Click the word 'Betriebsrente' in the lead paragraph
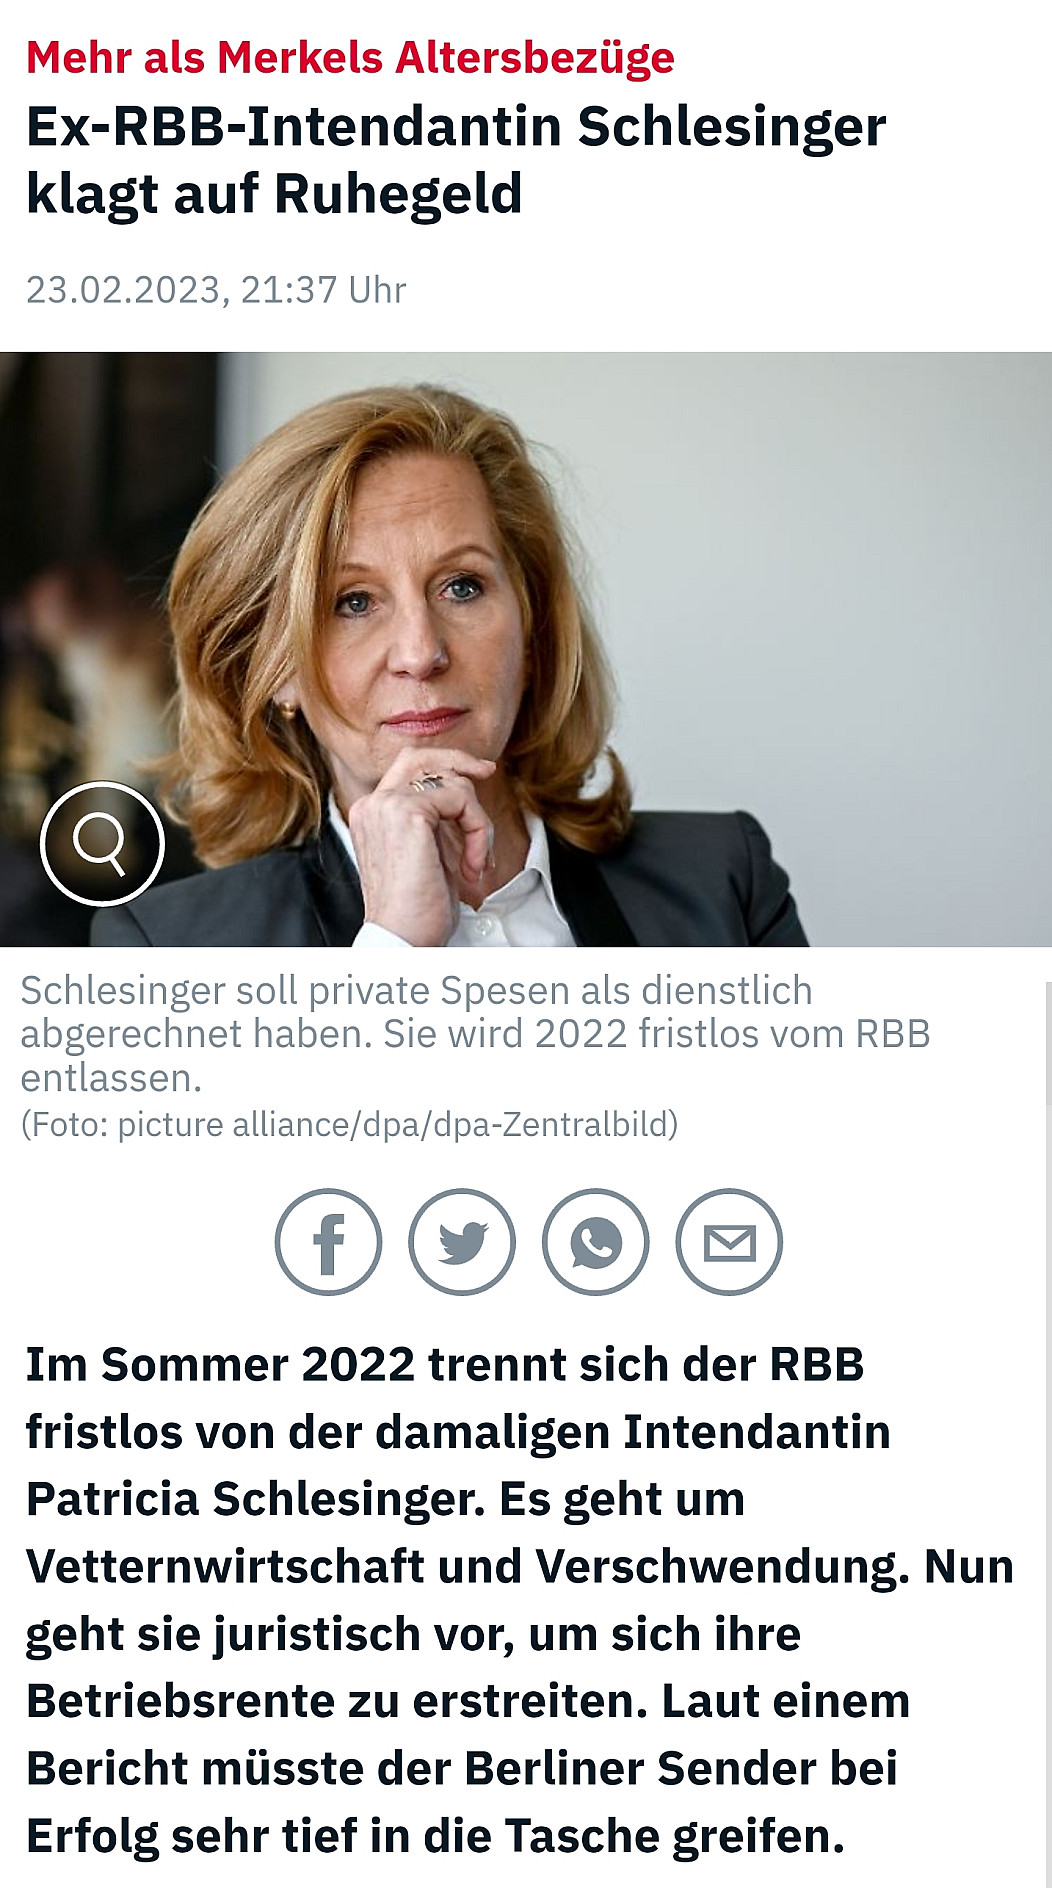Image resolution: width=1052 pixels, height=1888 pixels. [180, 1701]
